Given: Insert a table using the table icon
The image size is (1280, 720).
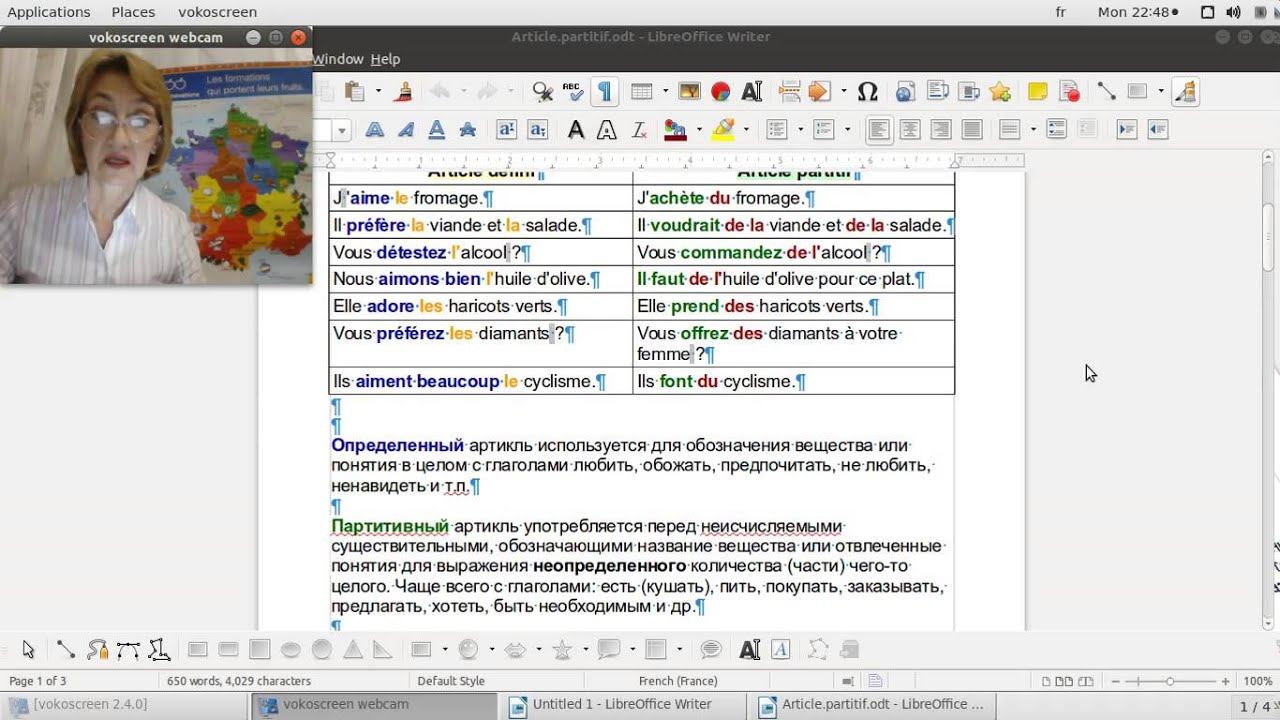Looking at the screenshot, I should (641, 92).
